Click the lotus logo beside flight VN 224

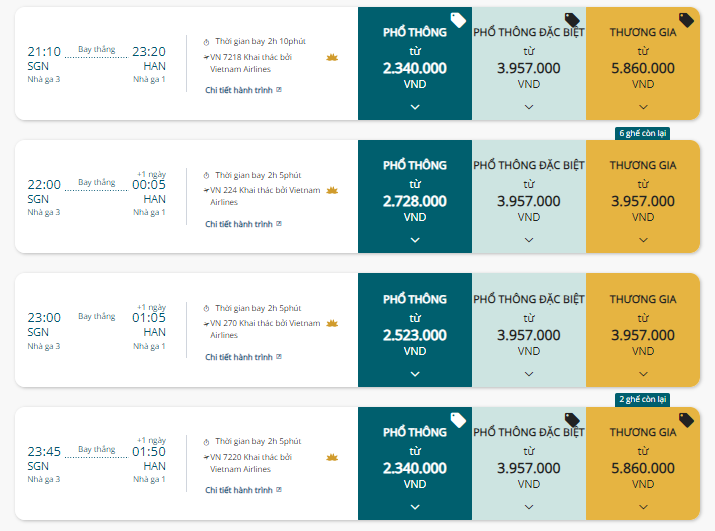[x=332, y=190]
